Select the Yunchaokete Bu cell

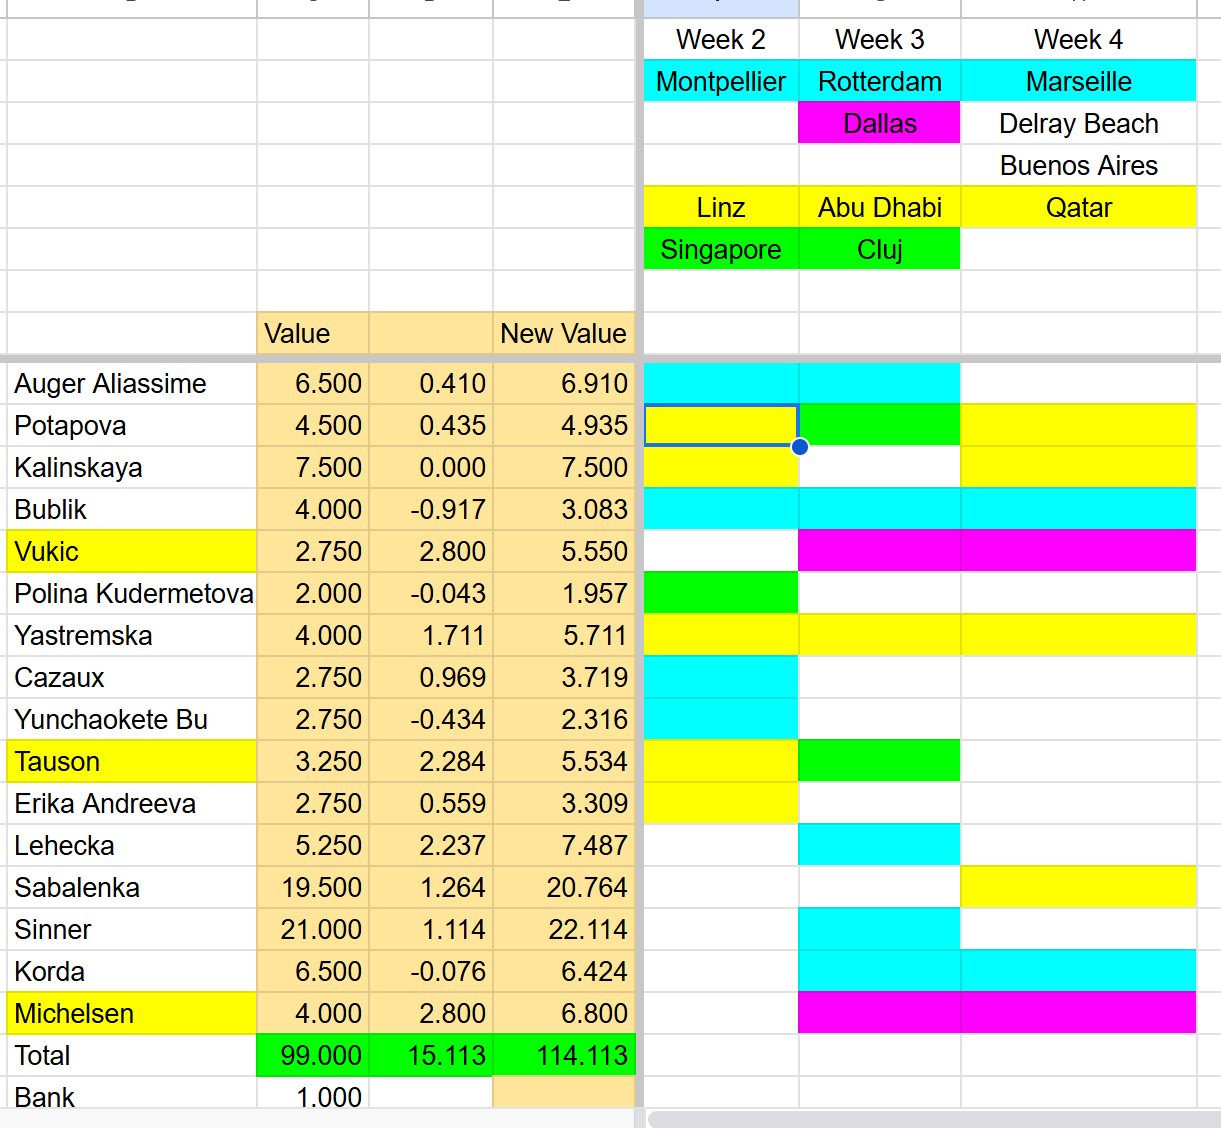click(x=132, y=720)
